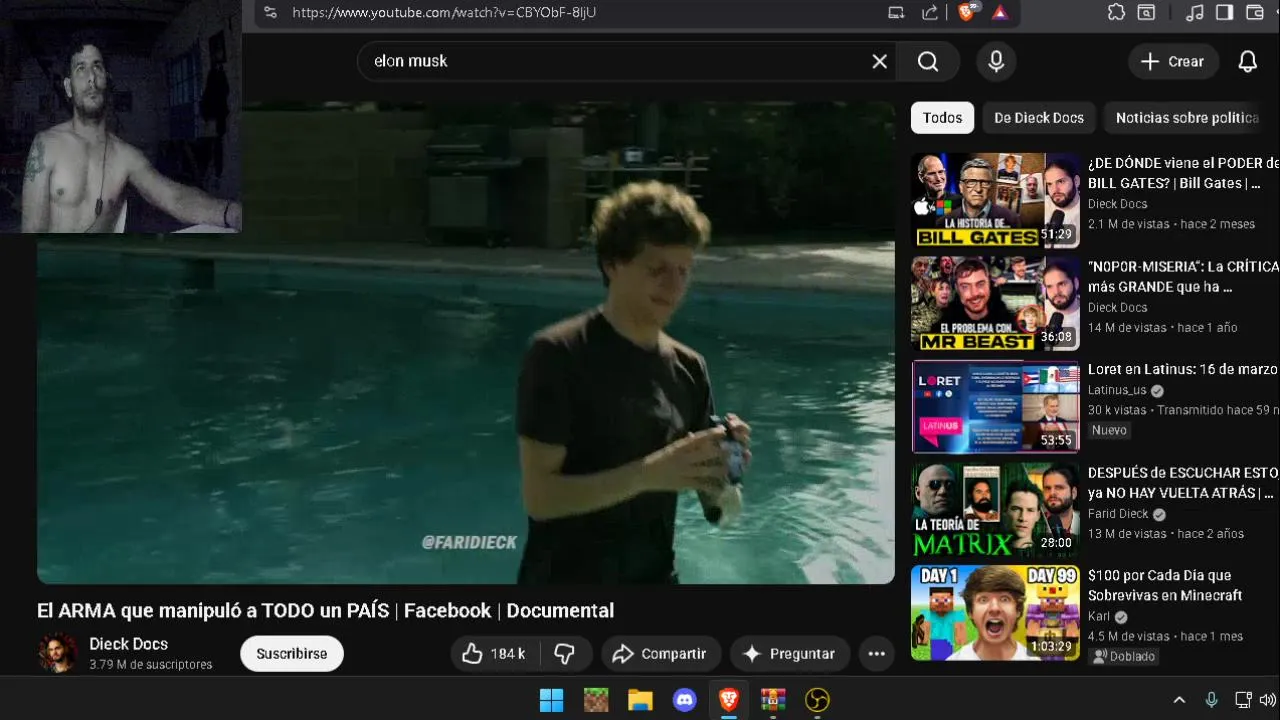
Task: Share this page via address bar share icon
Action: [930, 13]
